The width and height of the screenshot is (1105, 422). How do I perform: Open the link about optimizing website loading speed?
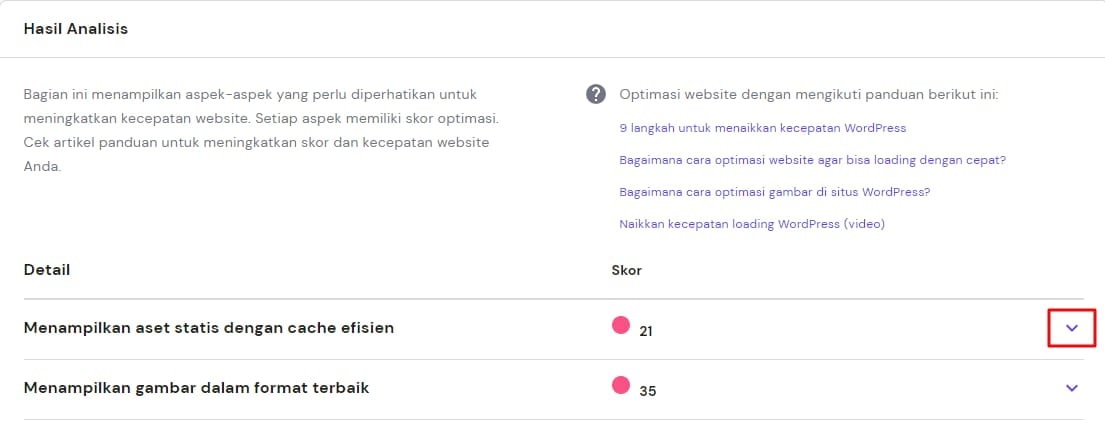tap(812, 160)
